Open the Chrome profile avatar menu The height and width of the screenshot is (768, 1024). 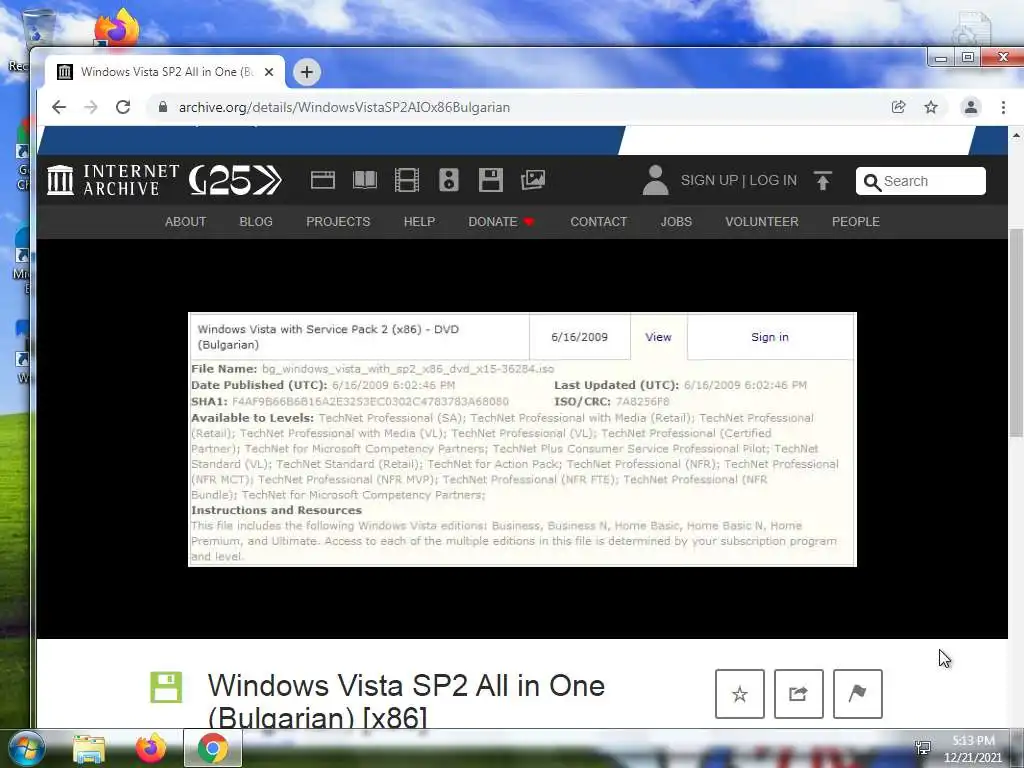pyautogui.click(x=971, y=107)
